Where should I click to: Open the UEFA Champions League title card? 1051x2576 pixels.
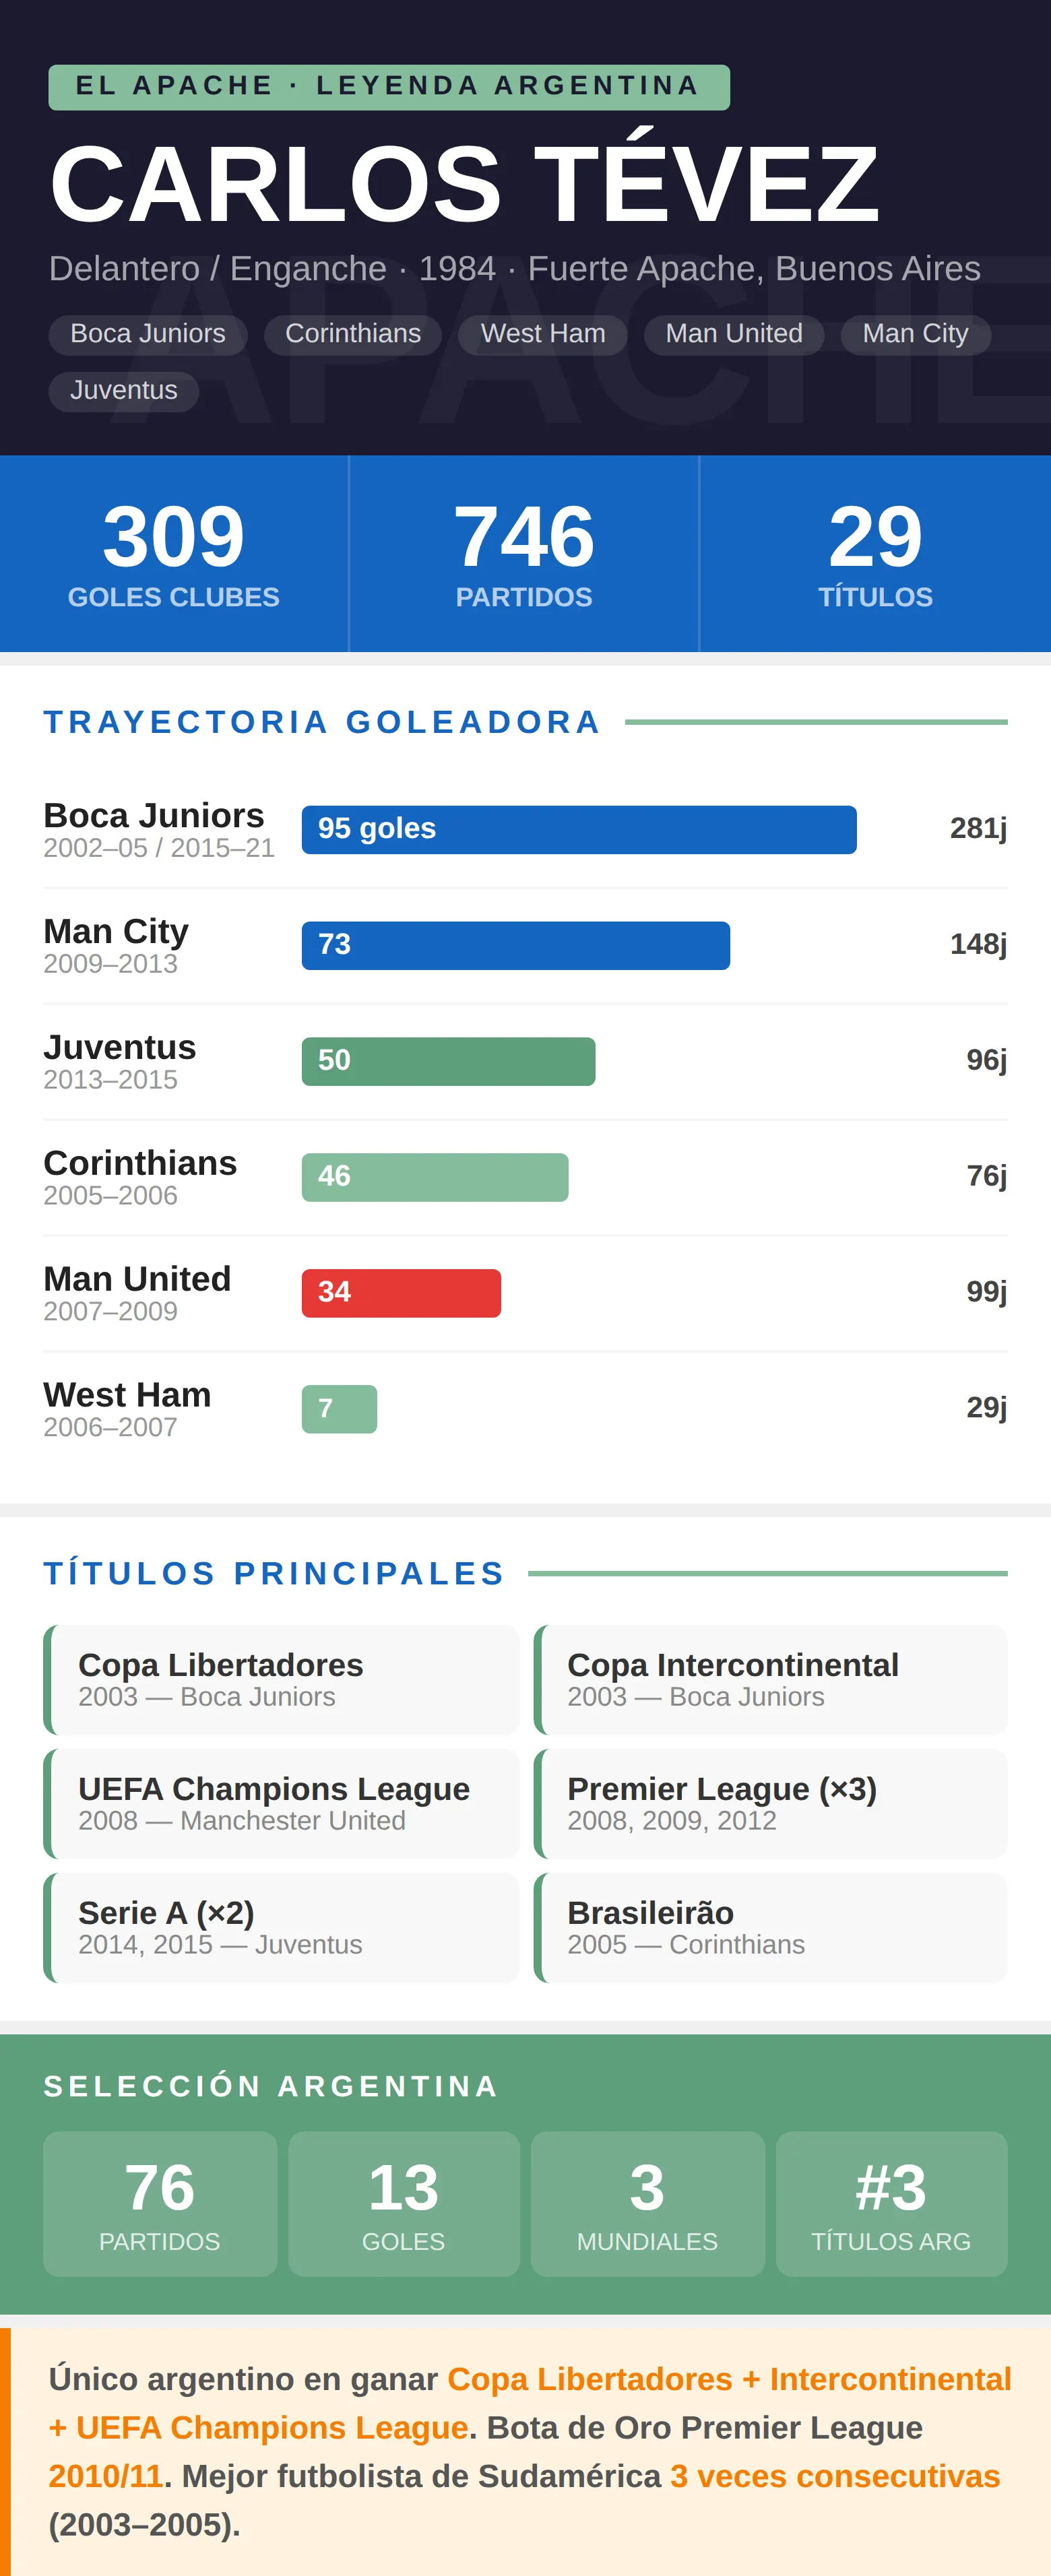pos(282,1804)
